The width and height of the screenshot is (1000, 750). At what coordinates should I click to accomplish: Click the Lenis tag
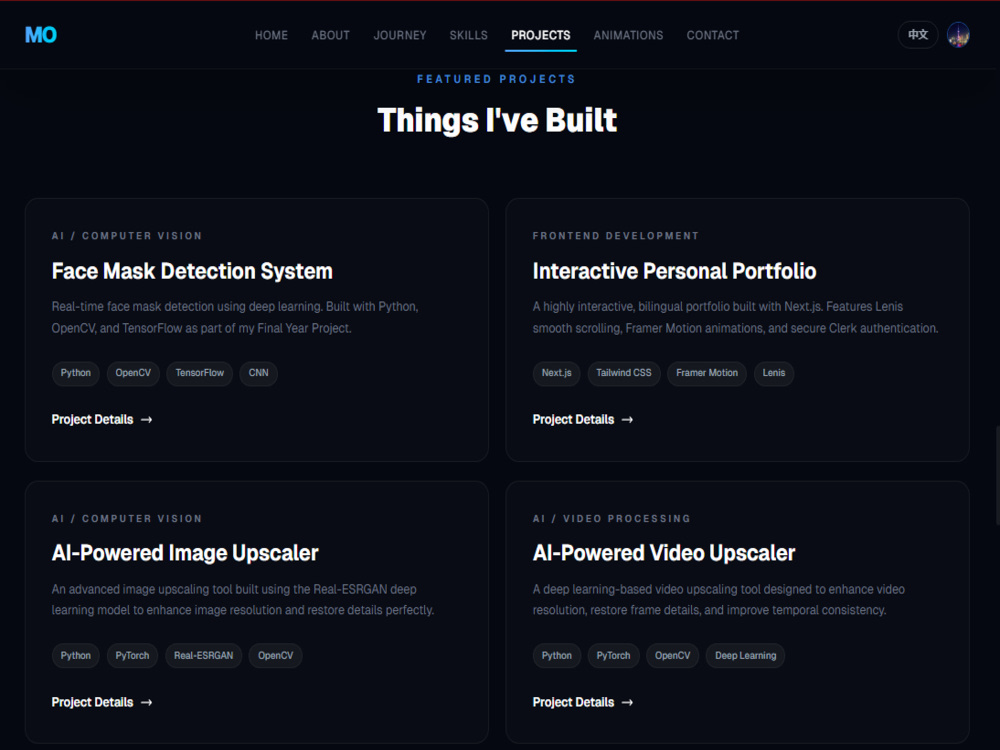(774, 373)
